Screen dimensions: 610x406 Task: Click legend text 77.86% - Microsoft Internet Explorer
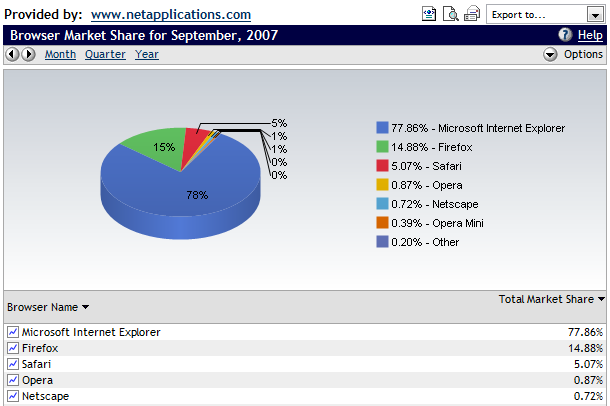478,128
